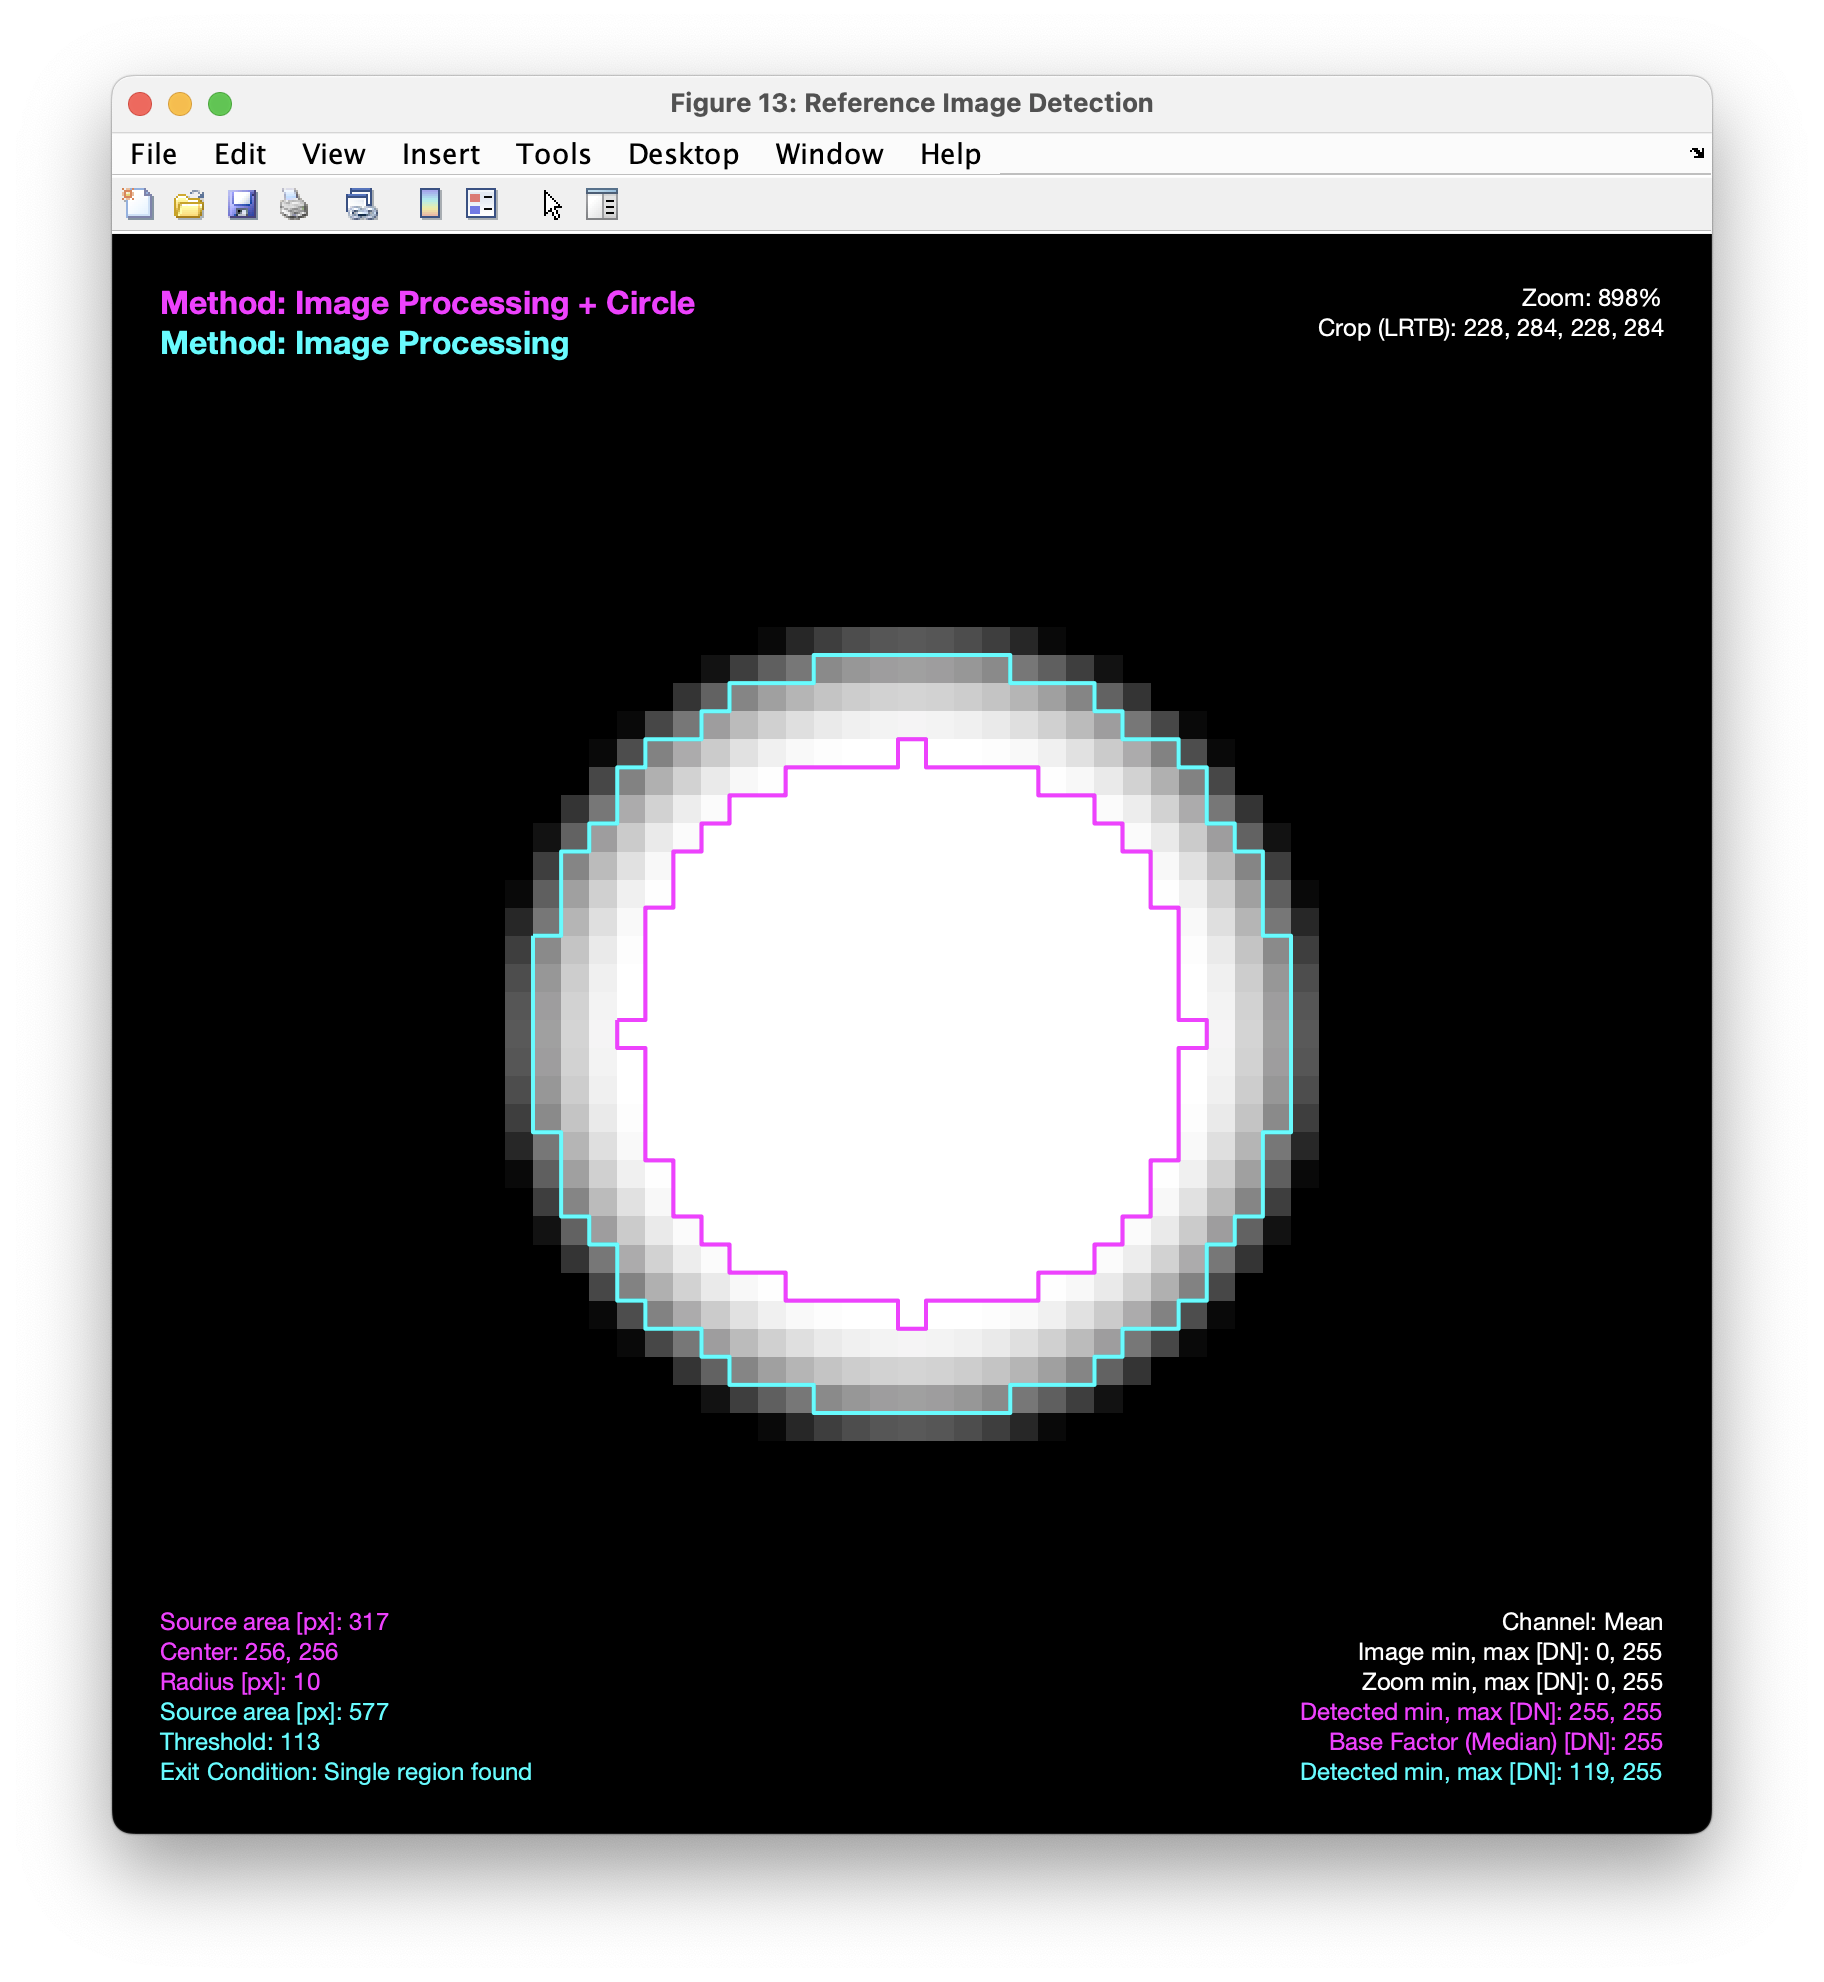Screen dimensions: 1824x1982
Task: Click 'Crop (LRTB): 228, 284, 228, 284' text
Action: click(1490, 328)
